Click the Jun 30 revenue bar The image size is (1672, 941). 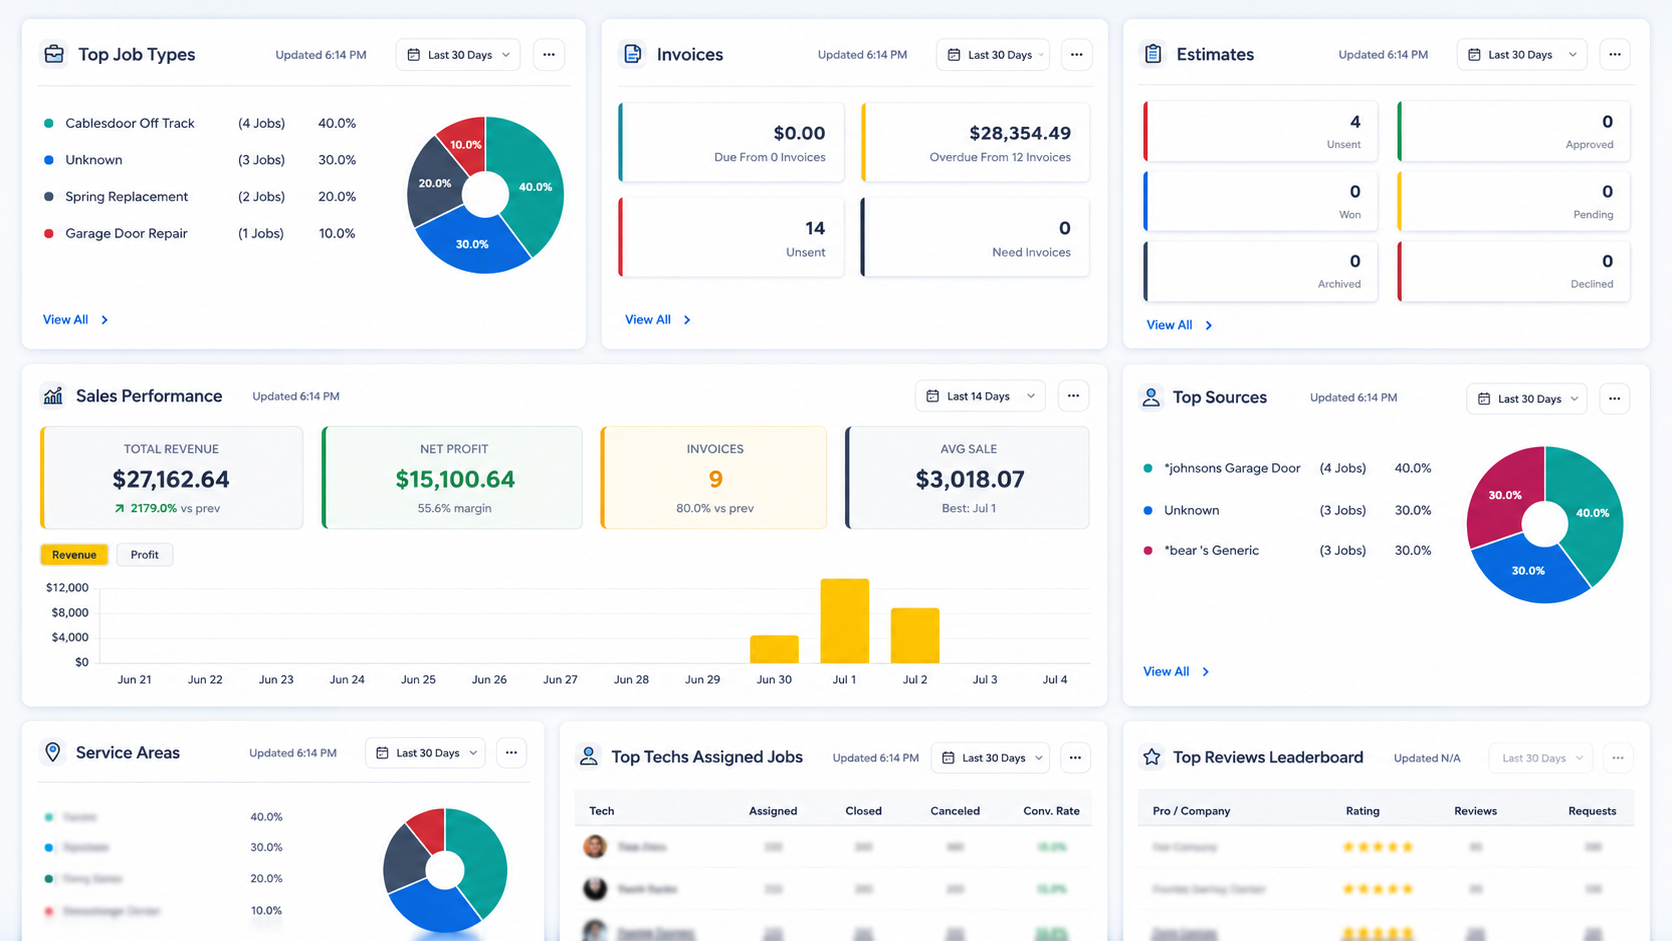[x=774, y=649]
